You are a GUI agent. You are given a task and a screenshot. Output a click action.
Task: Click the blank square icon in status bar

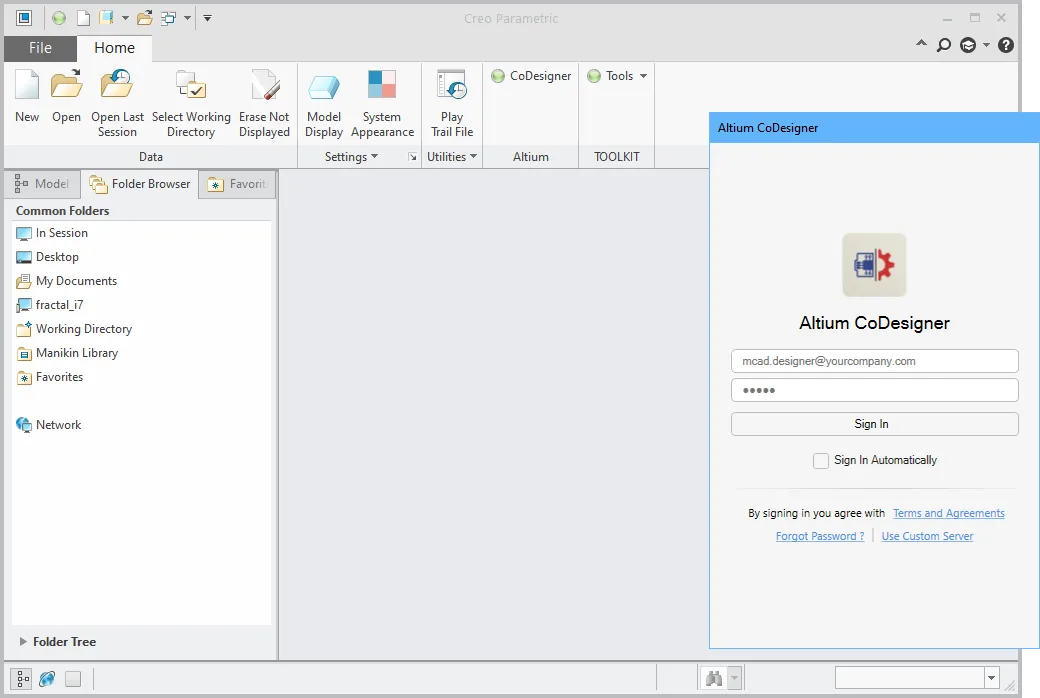click(x=73, y=679)
